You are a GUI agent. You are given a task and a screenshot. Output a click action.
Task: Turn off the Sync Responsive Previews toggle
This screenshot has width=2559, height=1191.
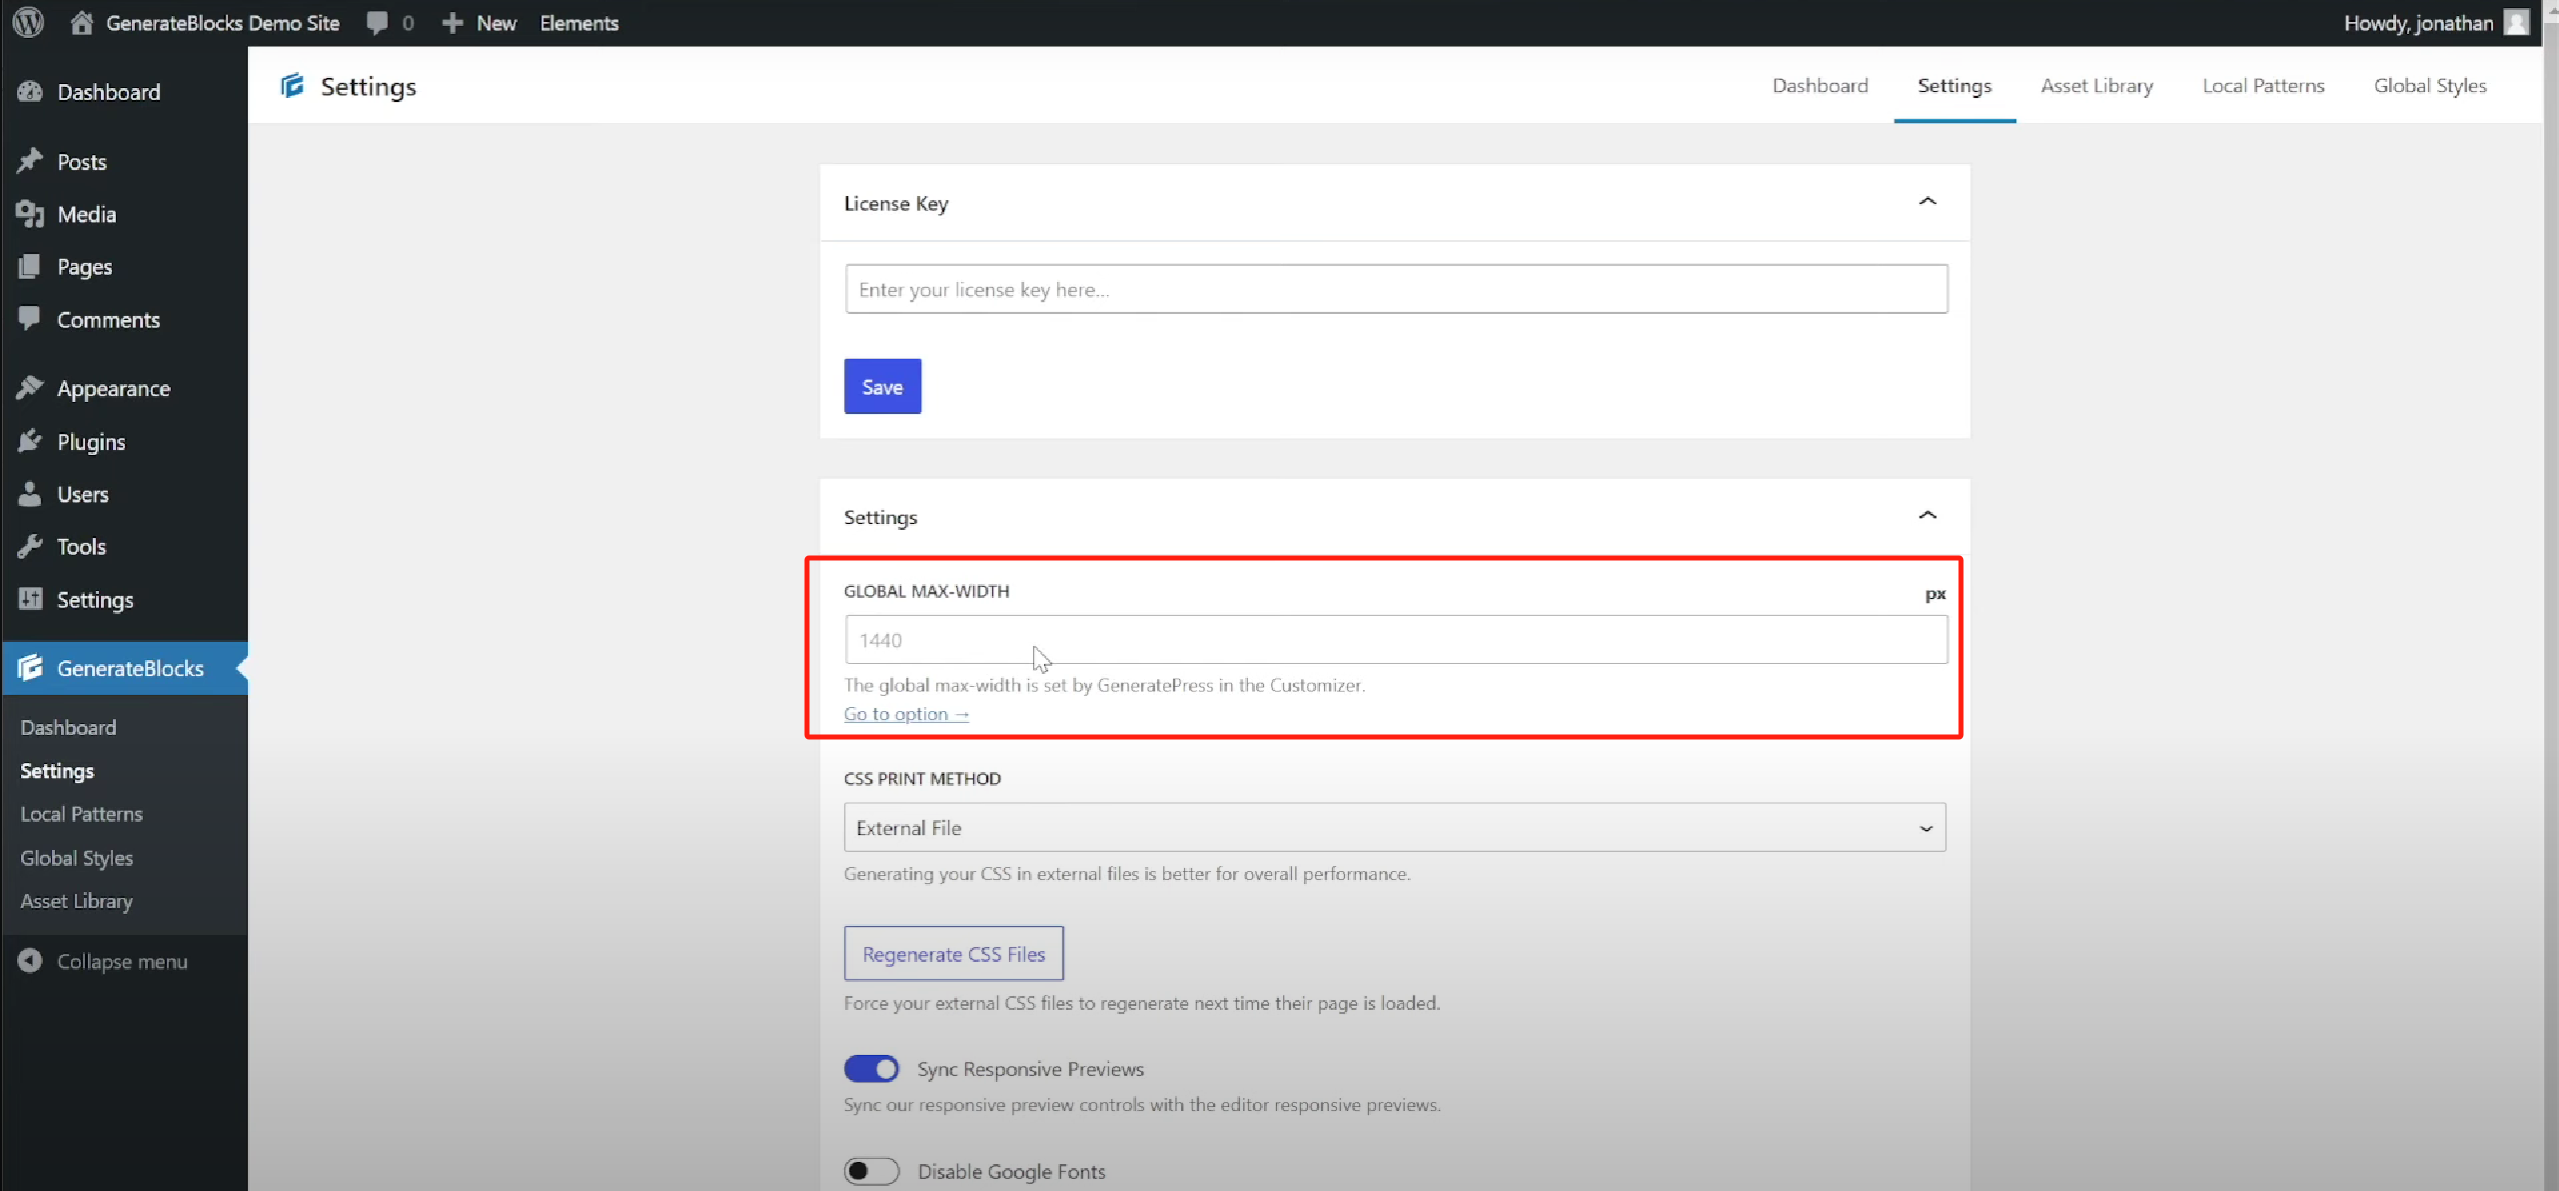871,1069
